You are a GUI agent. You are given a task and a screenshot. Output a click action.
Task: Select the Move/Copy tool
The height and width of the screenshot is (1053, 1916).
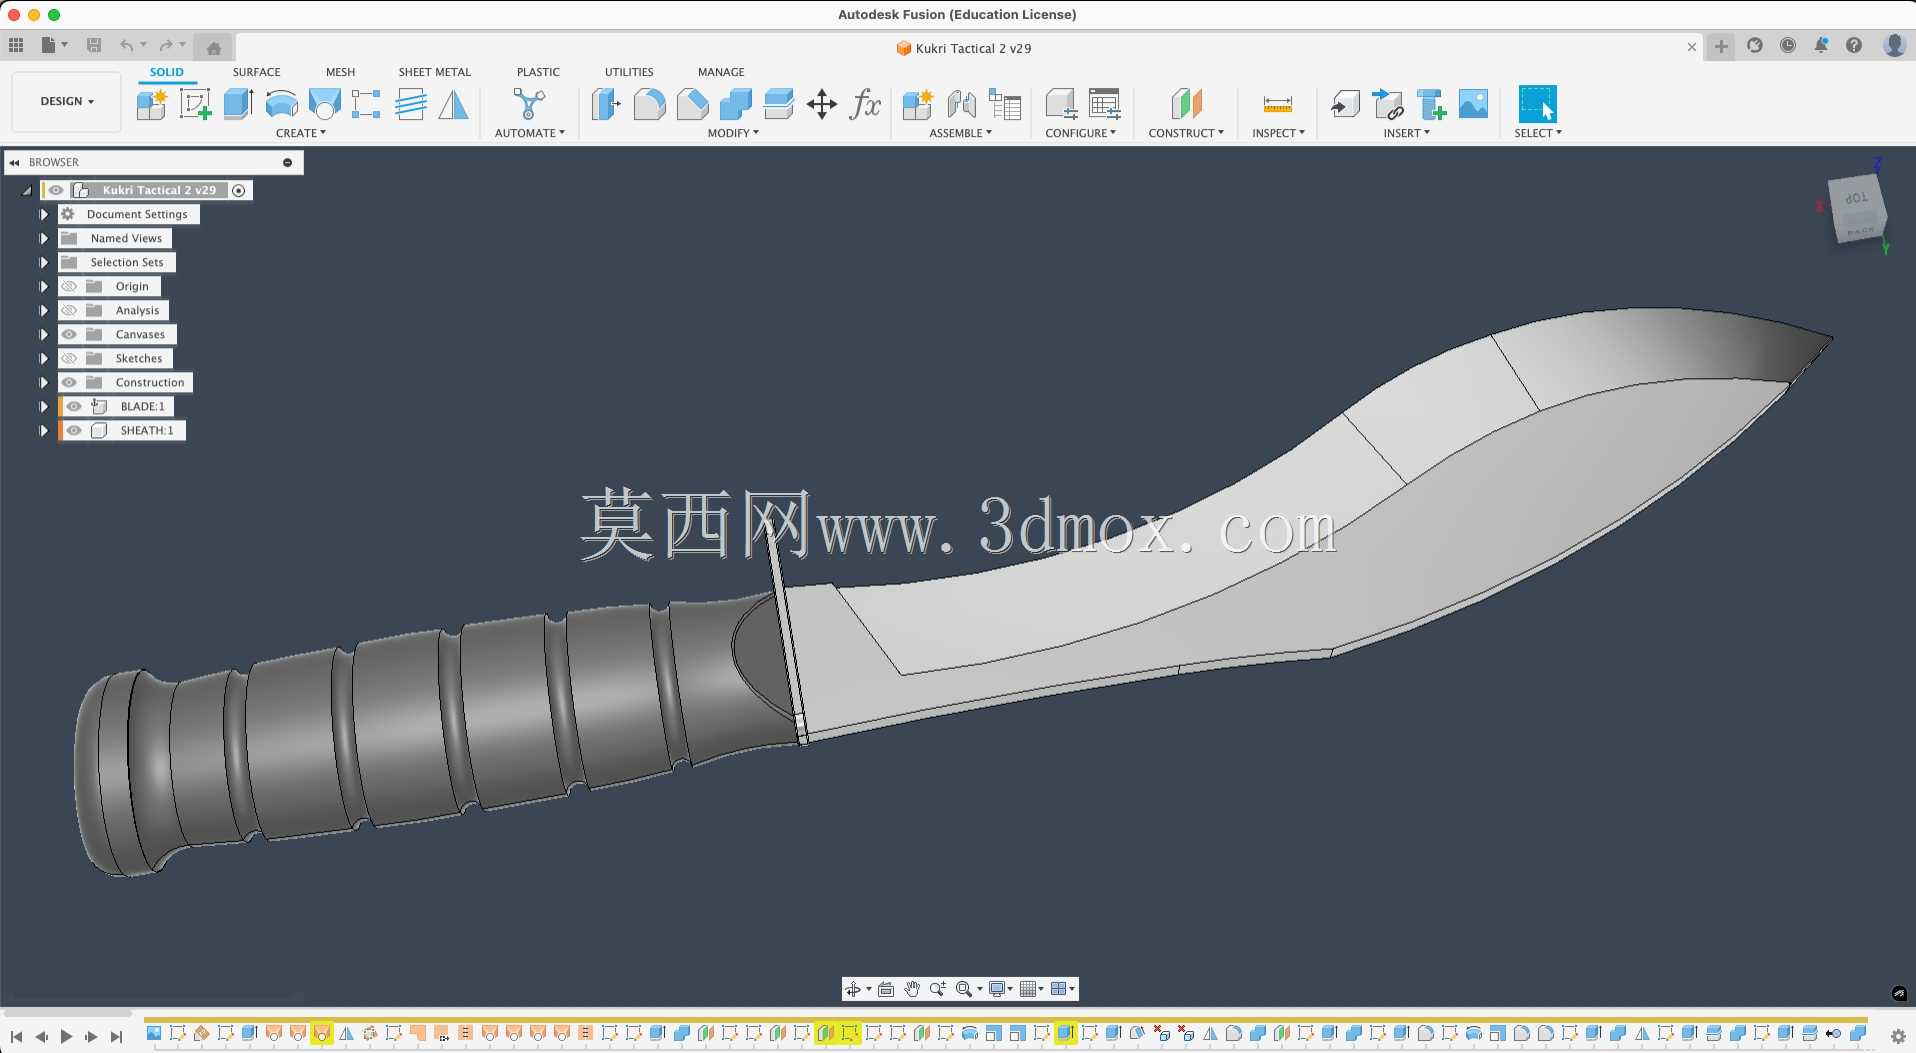[x=822, y=104]
